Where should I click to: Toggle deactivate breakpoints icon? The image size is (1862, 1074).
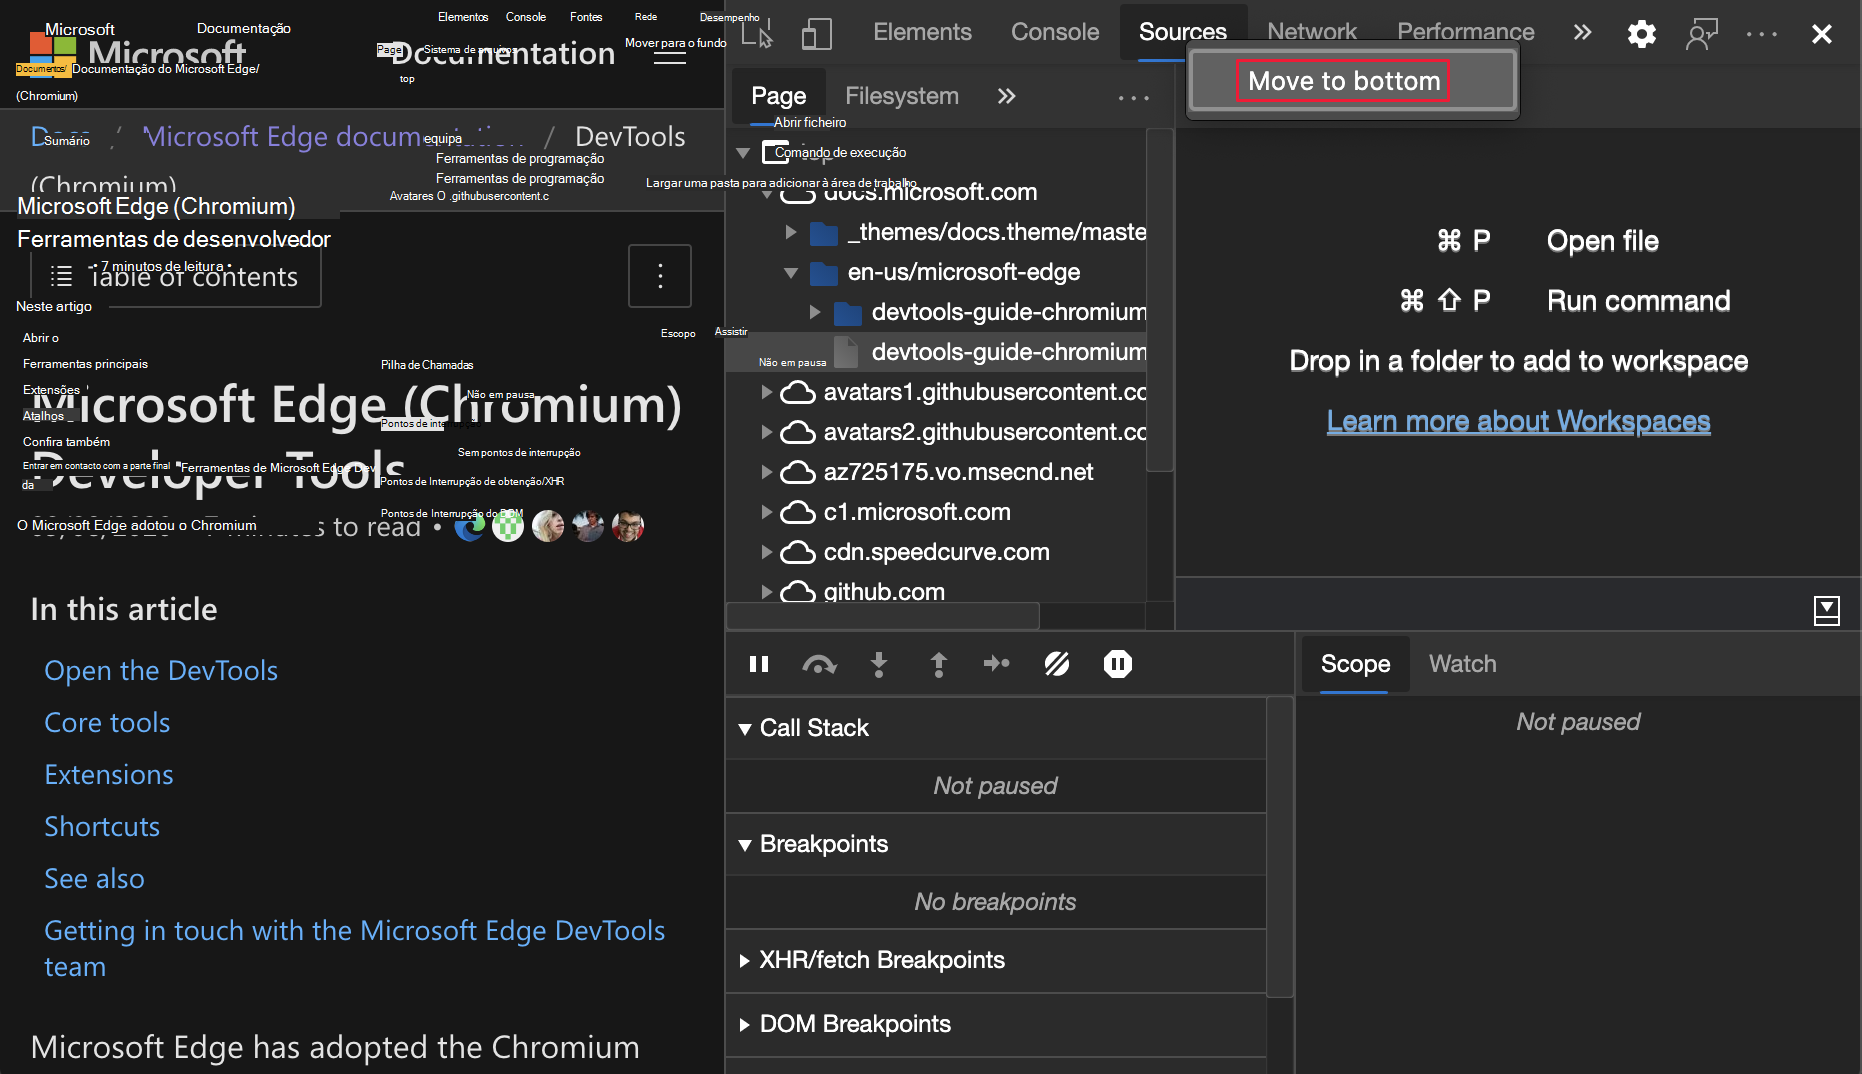(x=1057, y=663)
